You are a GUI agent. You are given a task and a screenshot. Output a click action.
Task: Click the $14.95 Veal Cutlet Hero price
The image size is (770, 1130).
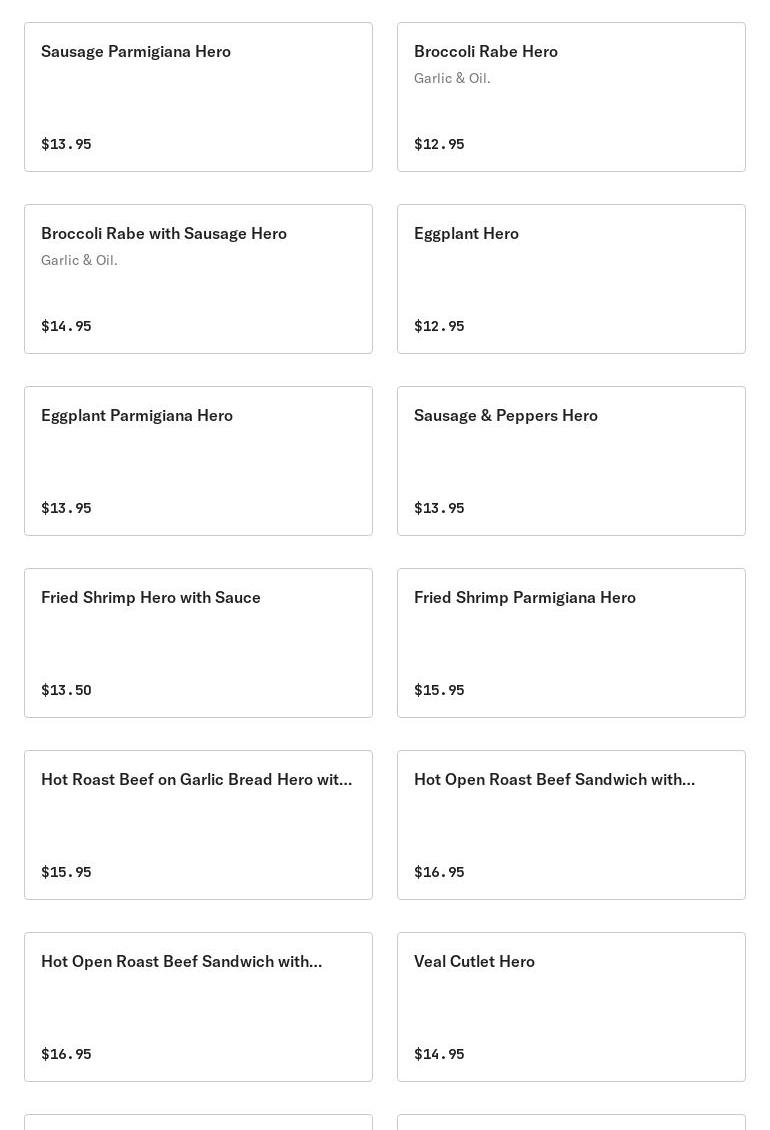point(439,1054)
